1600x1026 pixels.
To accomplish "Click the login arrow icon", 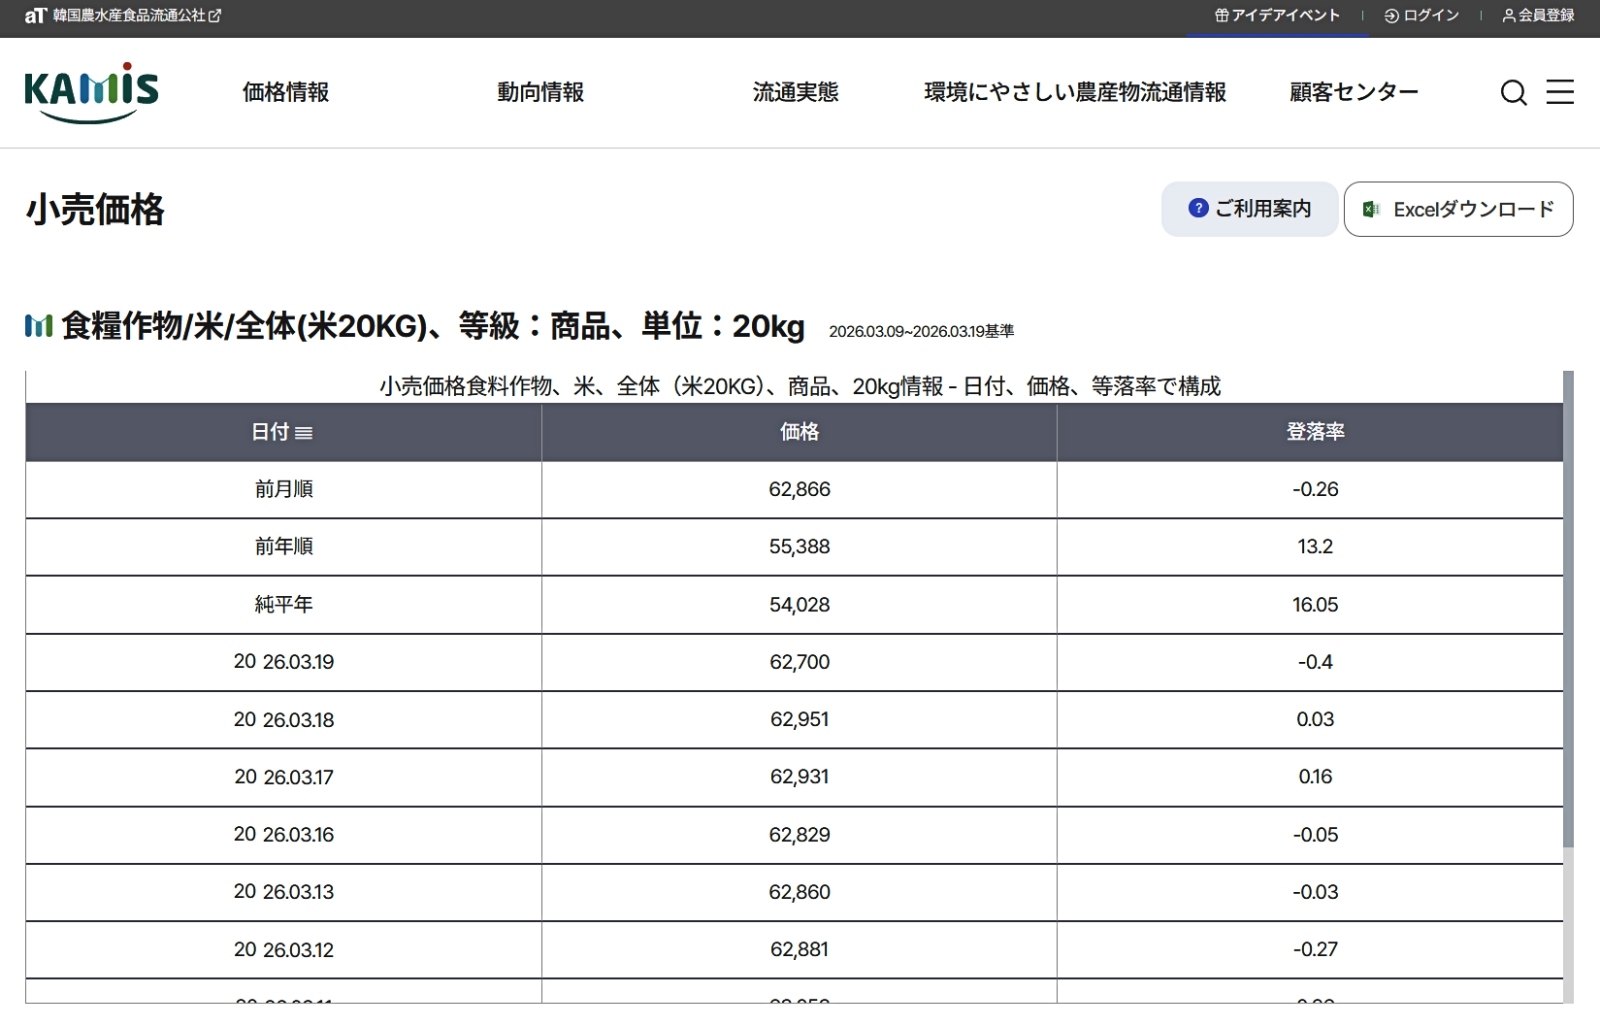I will 1391,16.
